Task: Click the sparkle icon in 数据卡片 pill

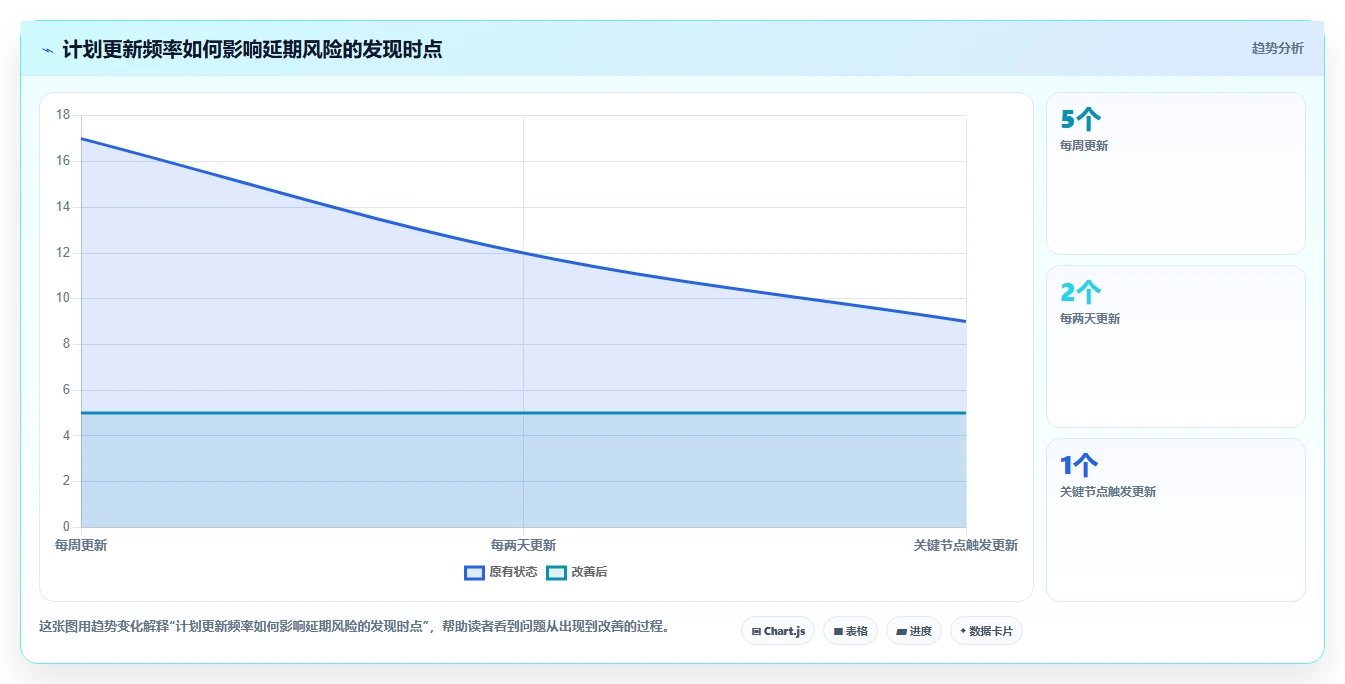Action: [963, 632]
